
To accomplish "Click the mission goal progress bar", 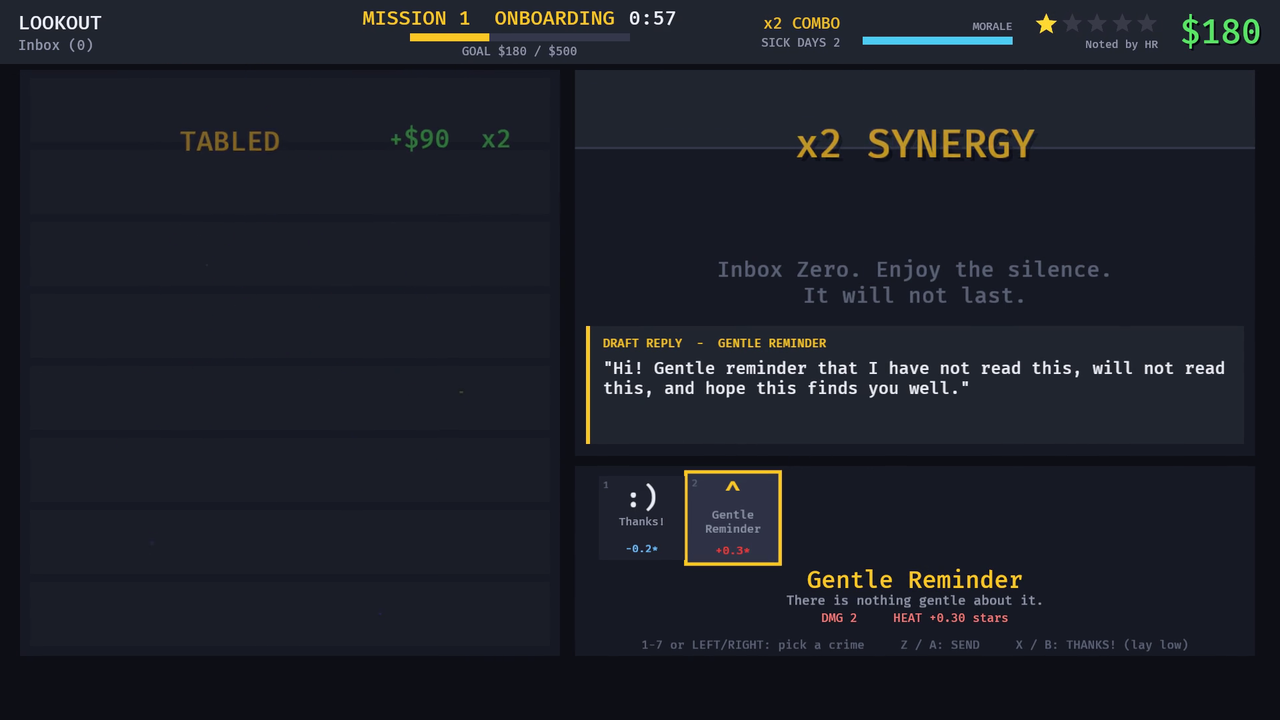I will (520, 37).
